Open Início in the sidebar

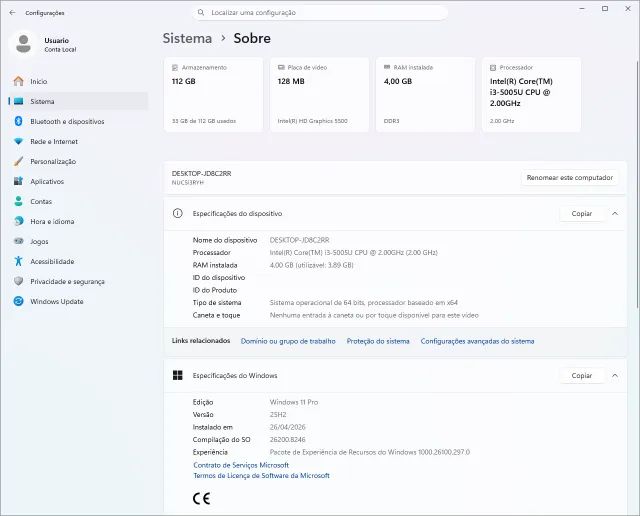click(78, 81)
